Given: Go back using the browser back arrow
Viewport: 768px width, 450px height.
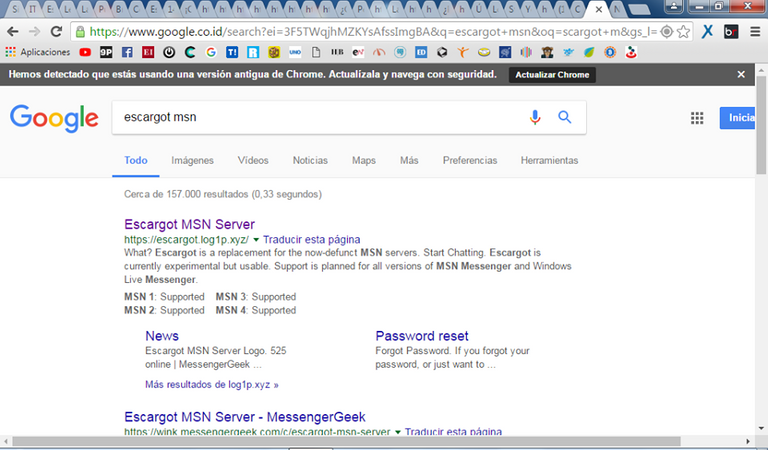Looking at the screenshot, I should tap(13, 32).
